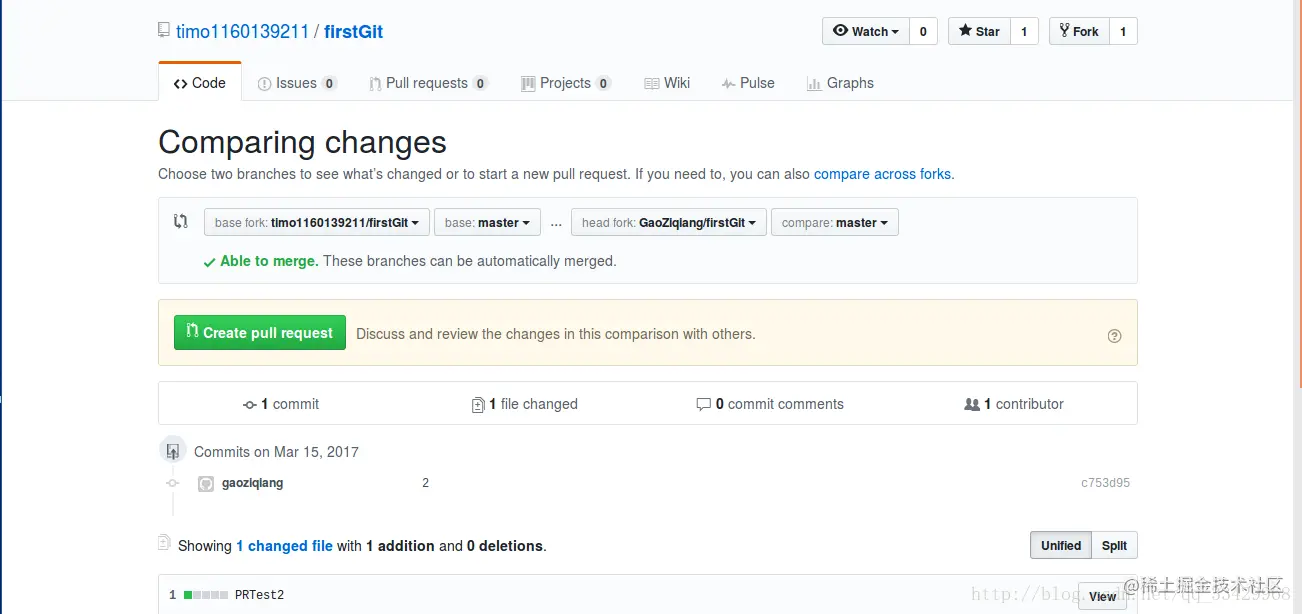The height and width of the screenshot is (614, 1302).
Task: Switch diff view to Unified
Action: [x=1060, y=545]
